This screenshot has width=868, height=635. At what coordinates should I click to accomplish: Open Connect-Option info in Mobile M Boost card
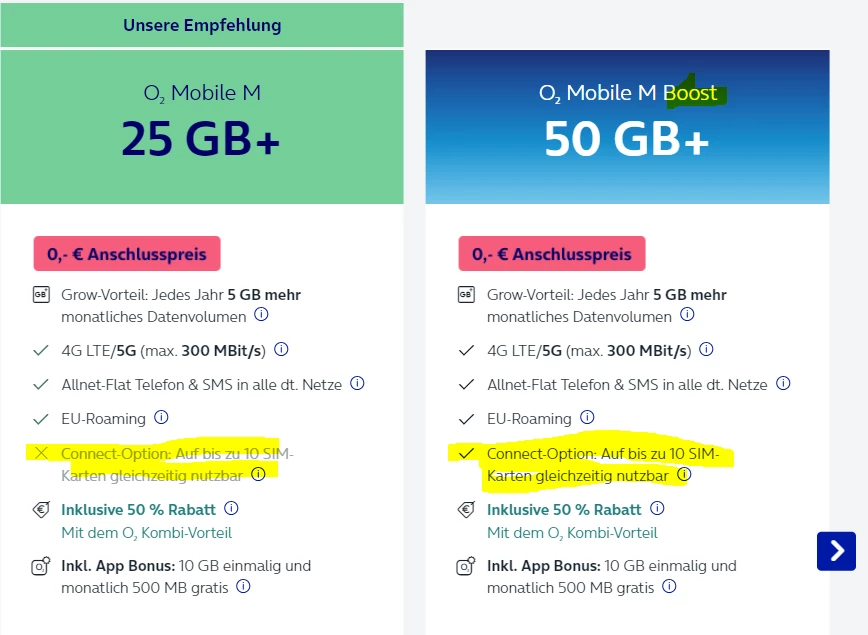pyautogui.click(x=684, y=475)
